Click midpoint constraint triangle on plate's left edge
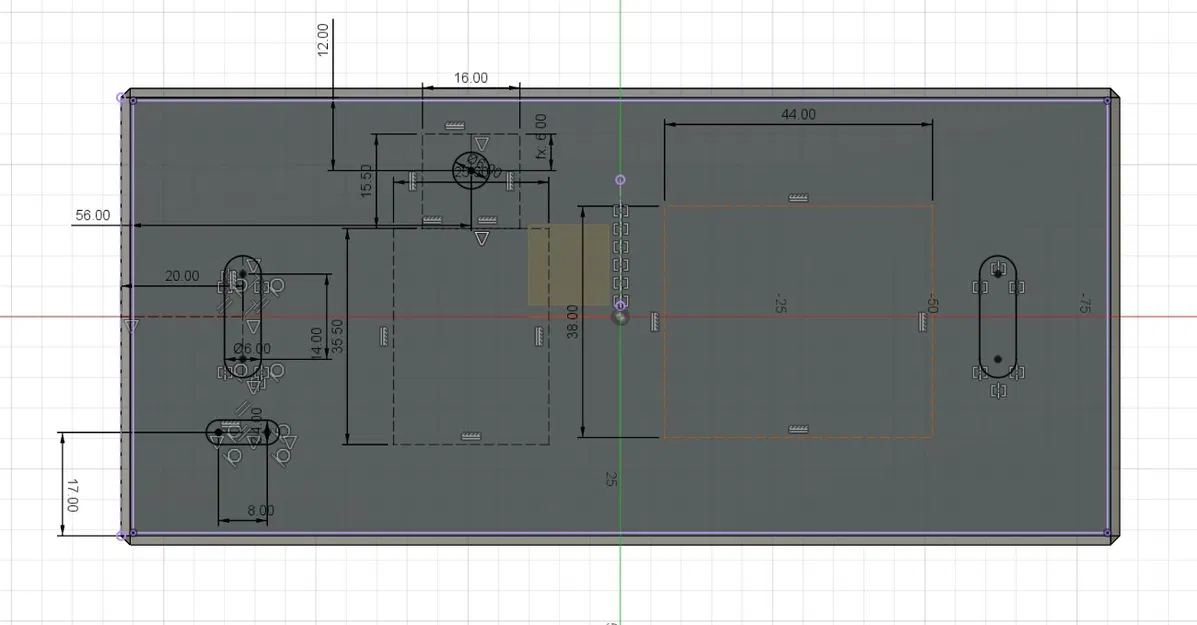The image size is (1197, 625). tap(131, 327)
